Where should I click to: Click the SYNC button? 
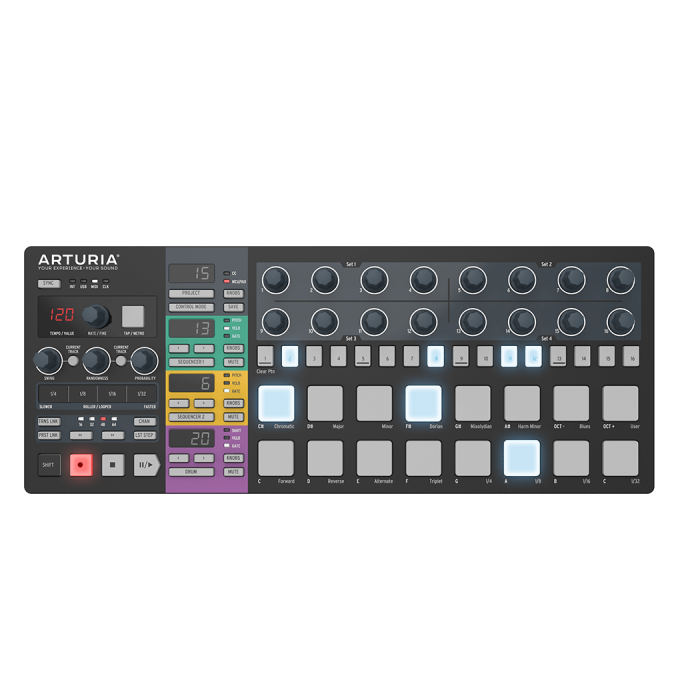[49, 284]
